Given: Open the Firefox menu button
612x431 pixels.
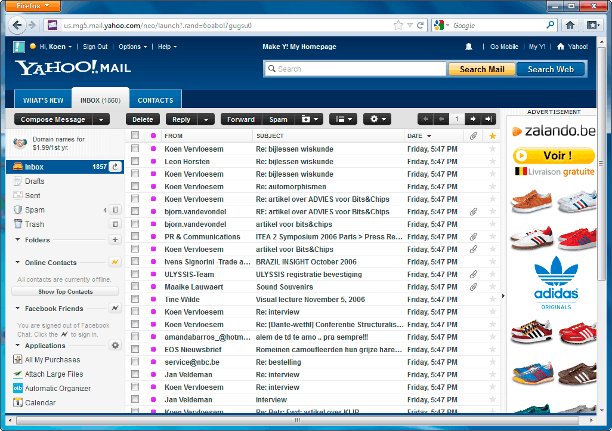Looking at the screenshot, I should pos(33,5).
